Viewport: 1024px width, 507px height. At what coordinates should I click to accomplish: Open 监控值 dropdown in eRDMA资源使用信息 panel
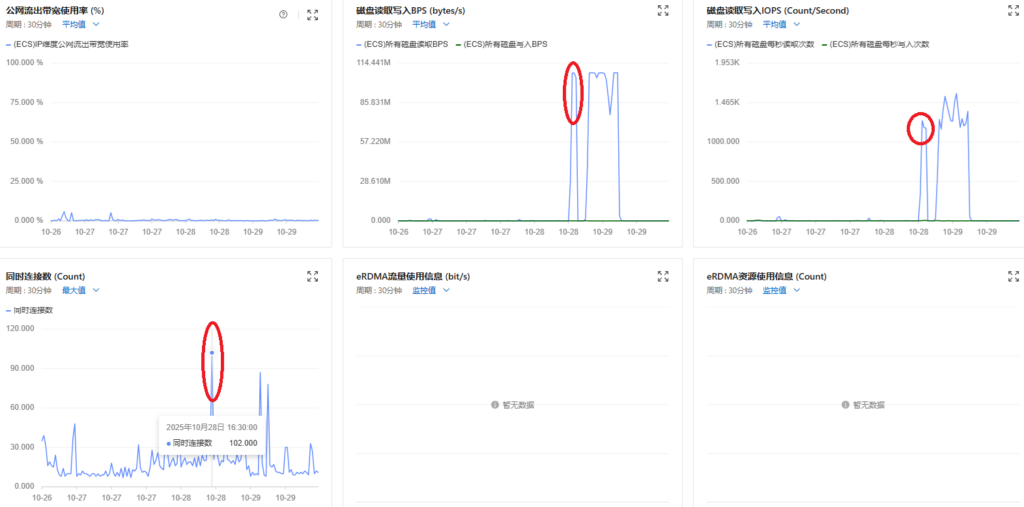coord(781,290)
